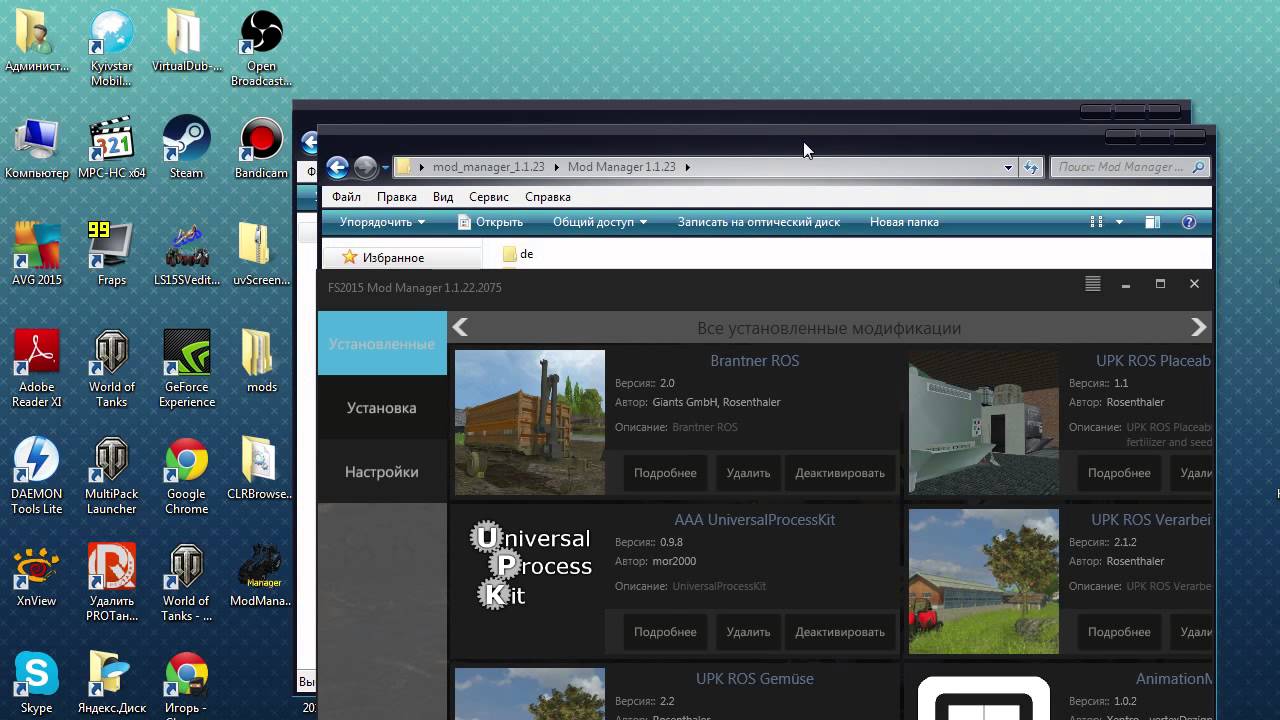
Task: Click Подробнее for Brantner ROS
Action: click(665, 473)
